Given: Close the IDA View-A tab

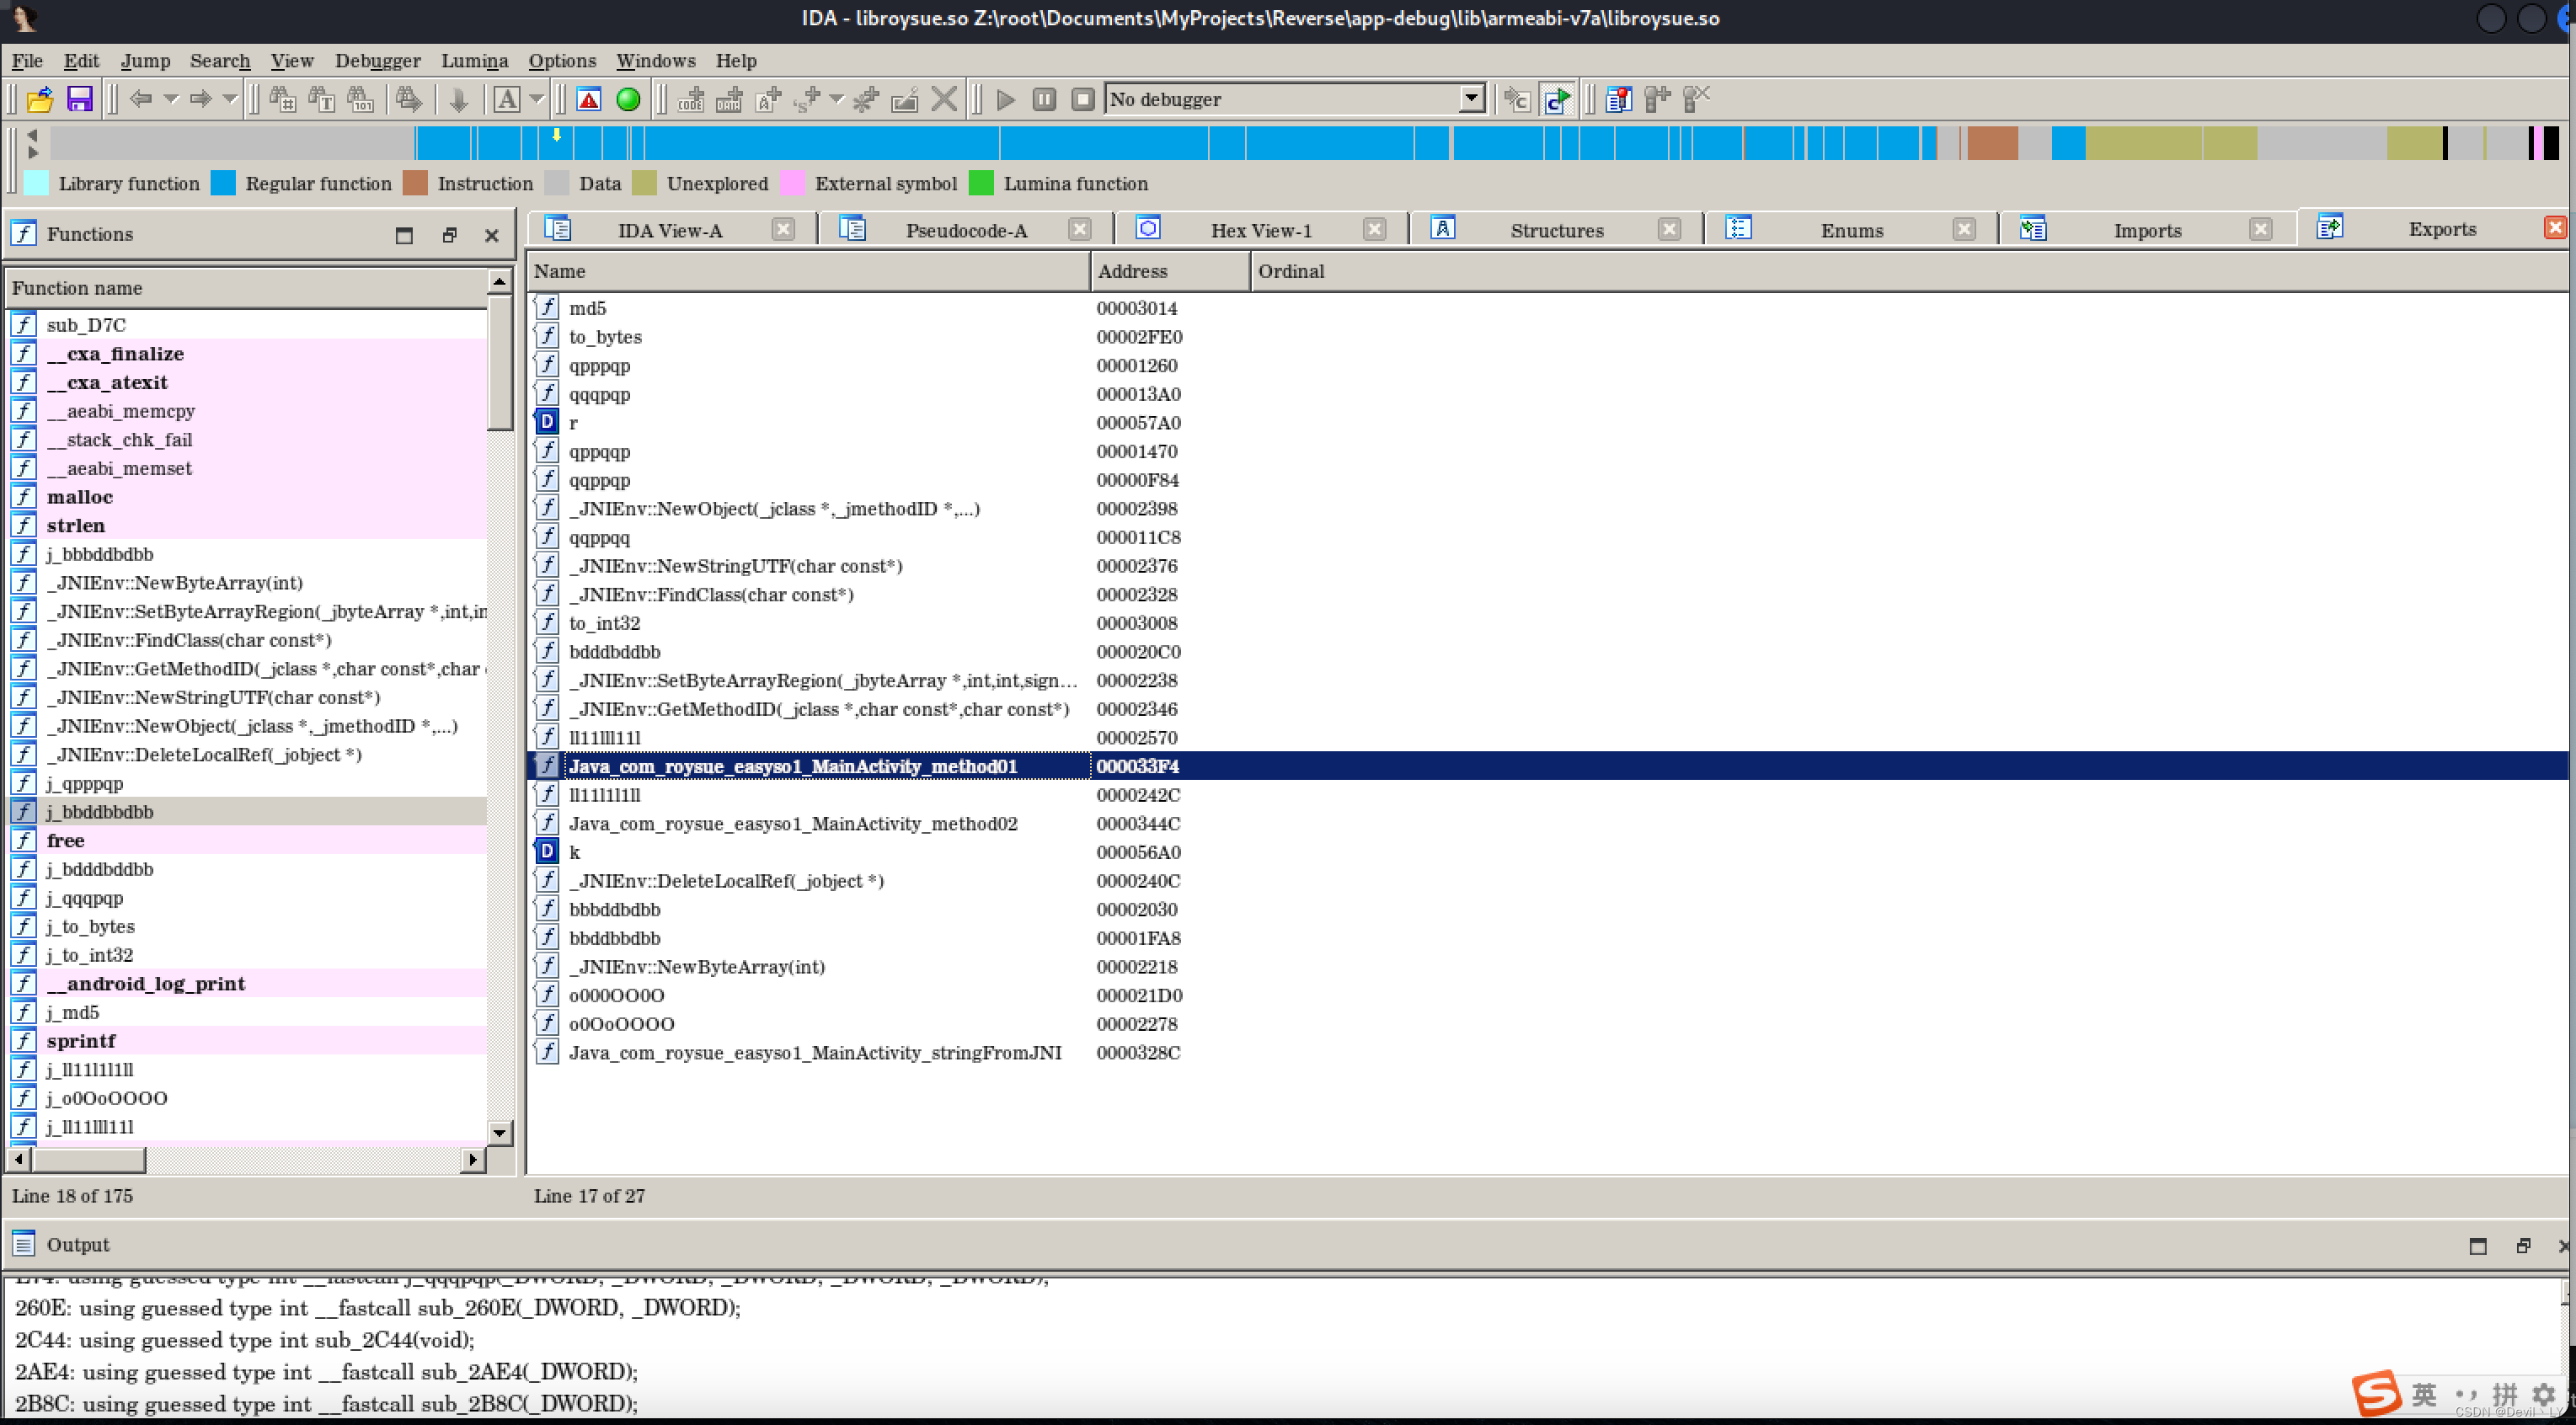Looking at the screenshot, I should click(x=783, y=229).
